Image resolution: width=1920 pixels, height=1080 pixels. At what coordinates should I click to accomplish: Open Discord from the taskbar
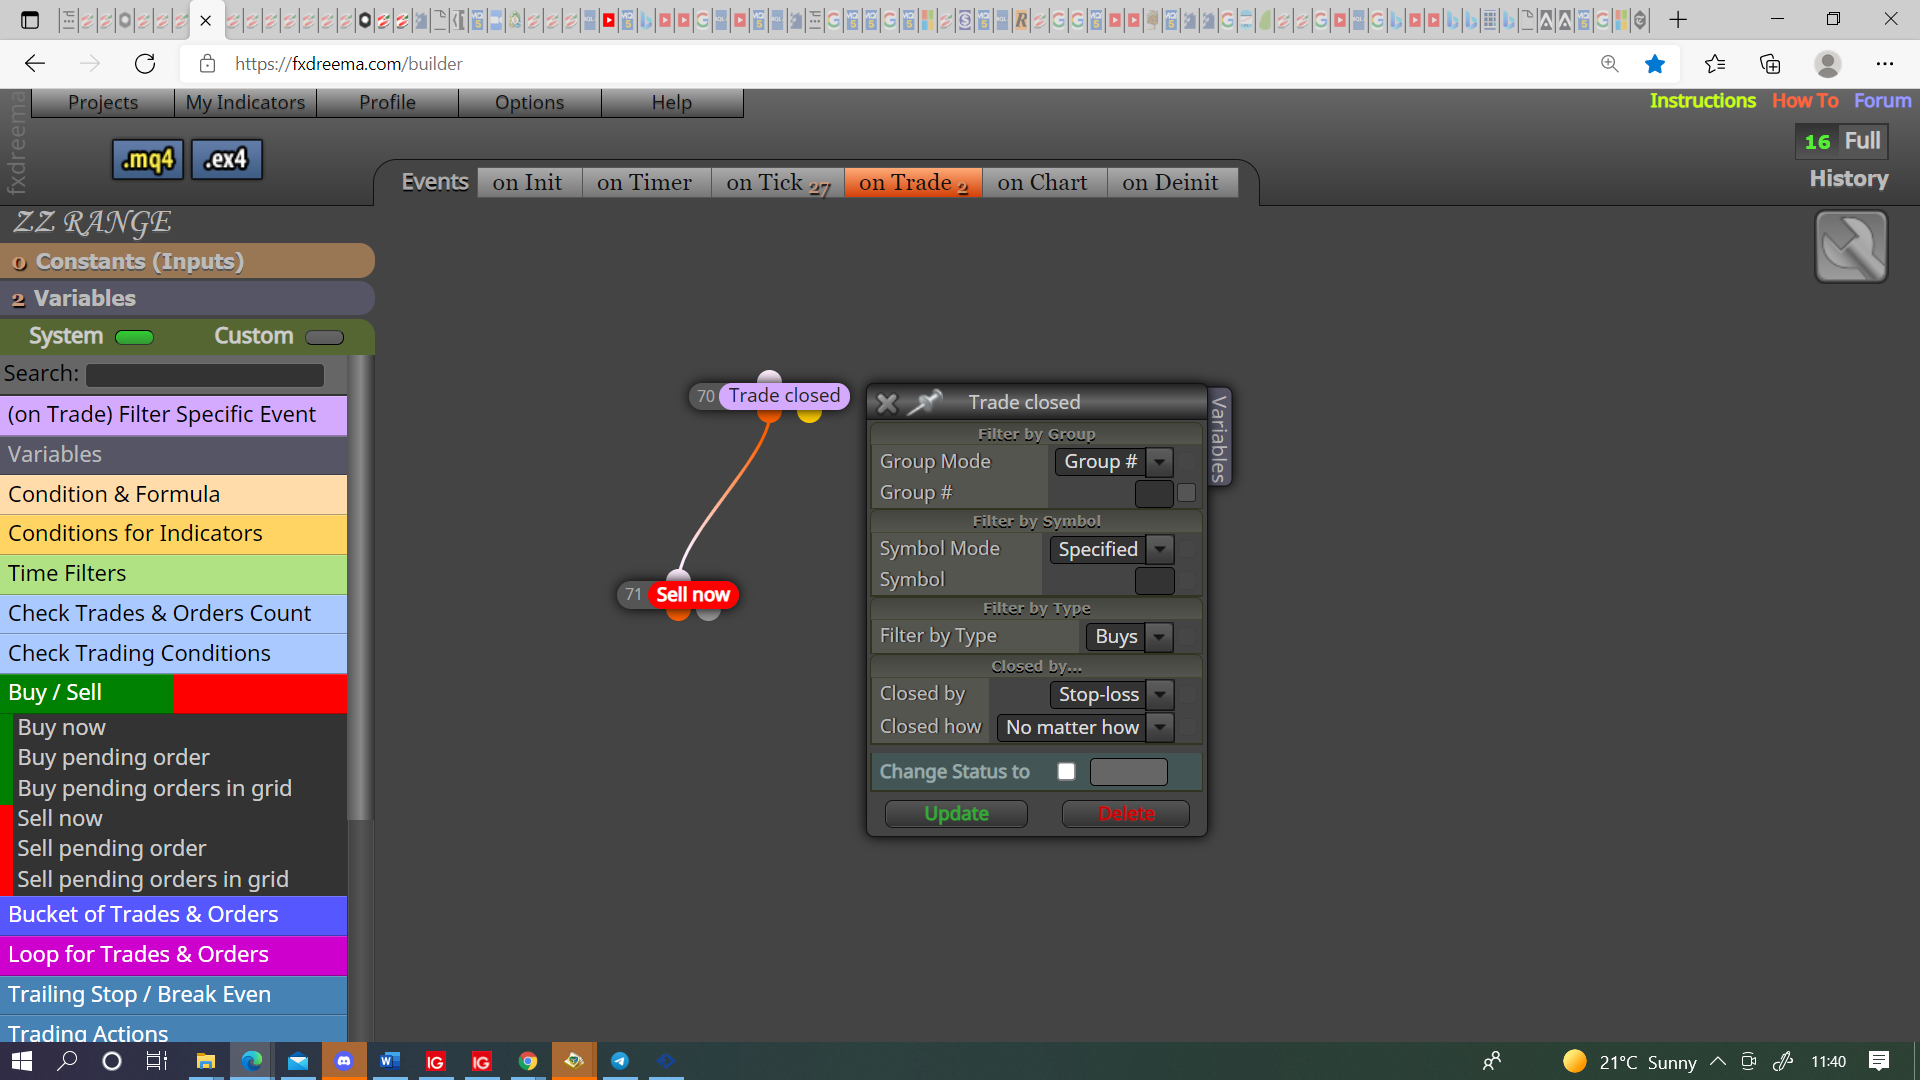click(x=344, y=1061)
